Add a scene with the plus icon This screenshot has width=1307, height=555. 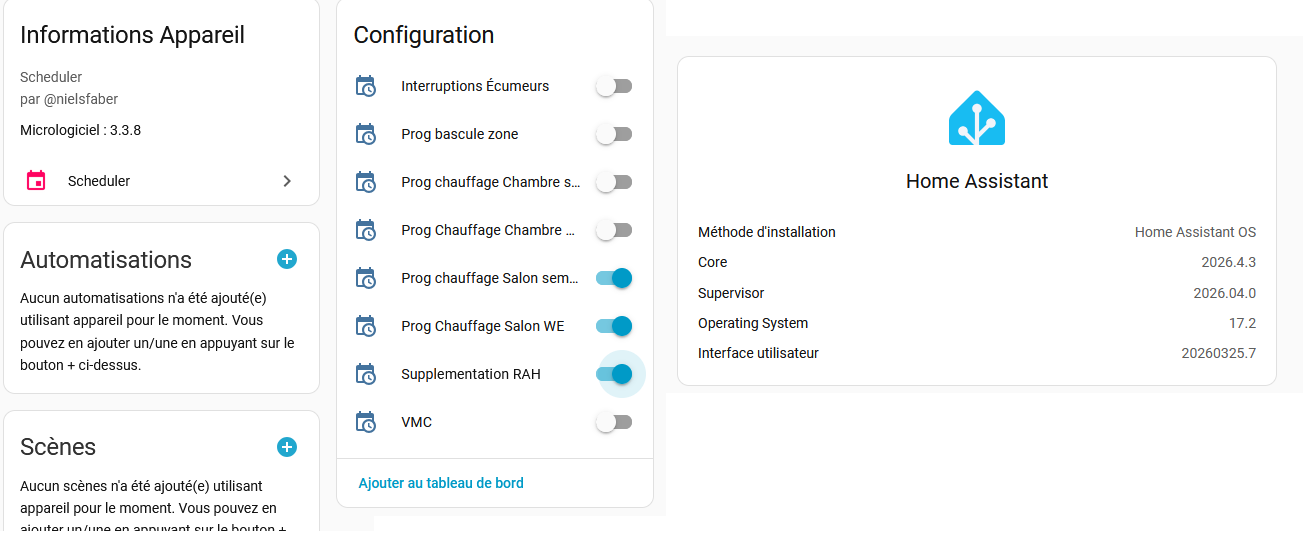[287, 447]
